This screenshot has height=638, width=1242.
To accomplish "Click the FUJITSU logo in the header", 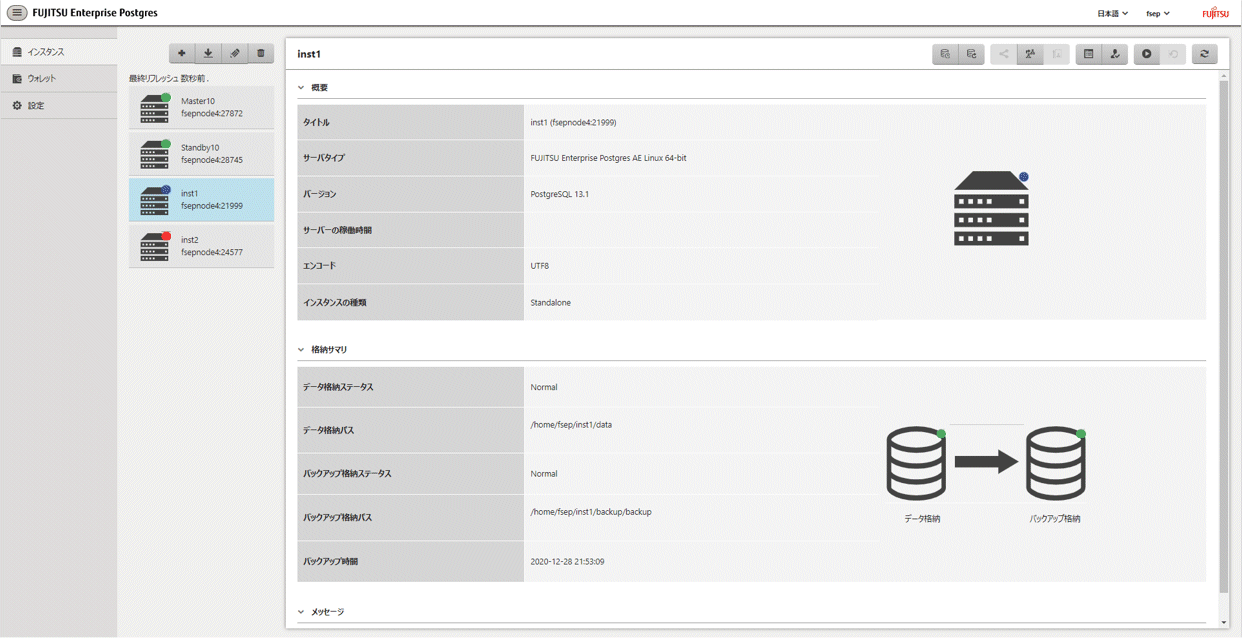I will point(1215,13).
